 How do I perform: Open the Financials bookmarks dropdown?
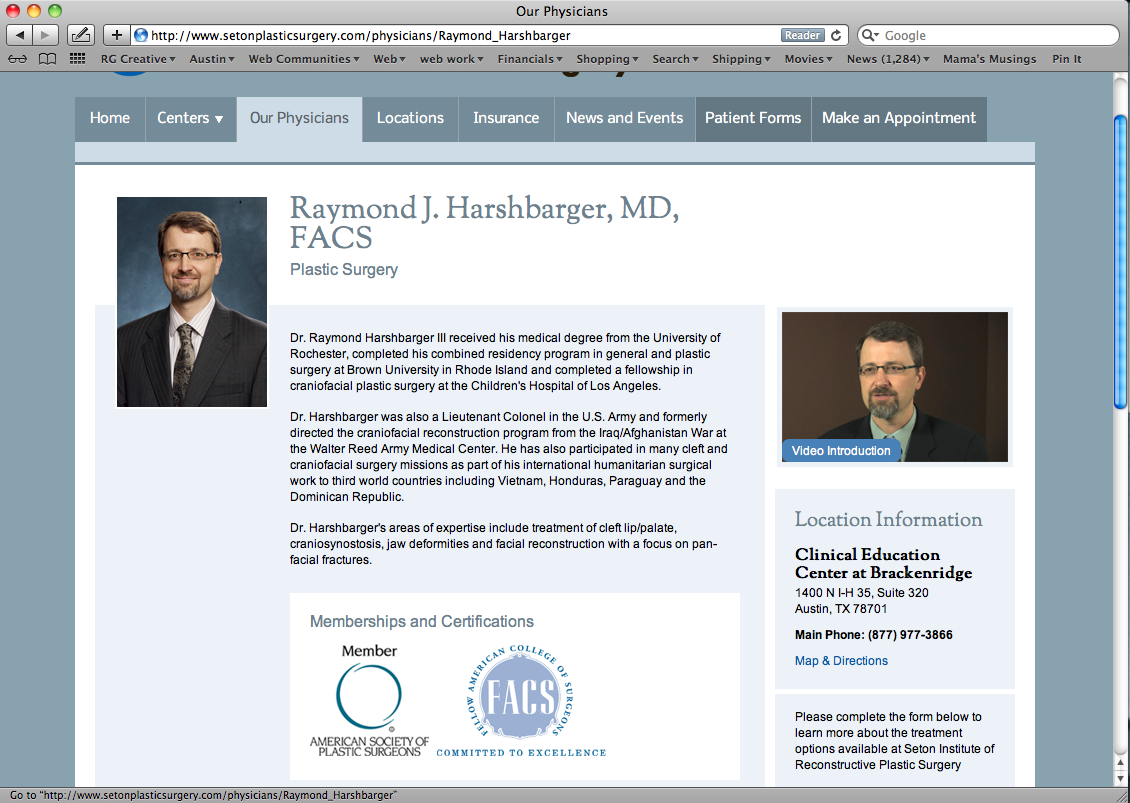(x=531, y=59)
